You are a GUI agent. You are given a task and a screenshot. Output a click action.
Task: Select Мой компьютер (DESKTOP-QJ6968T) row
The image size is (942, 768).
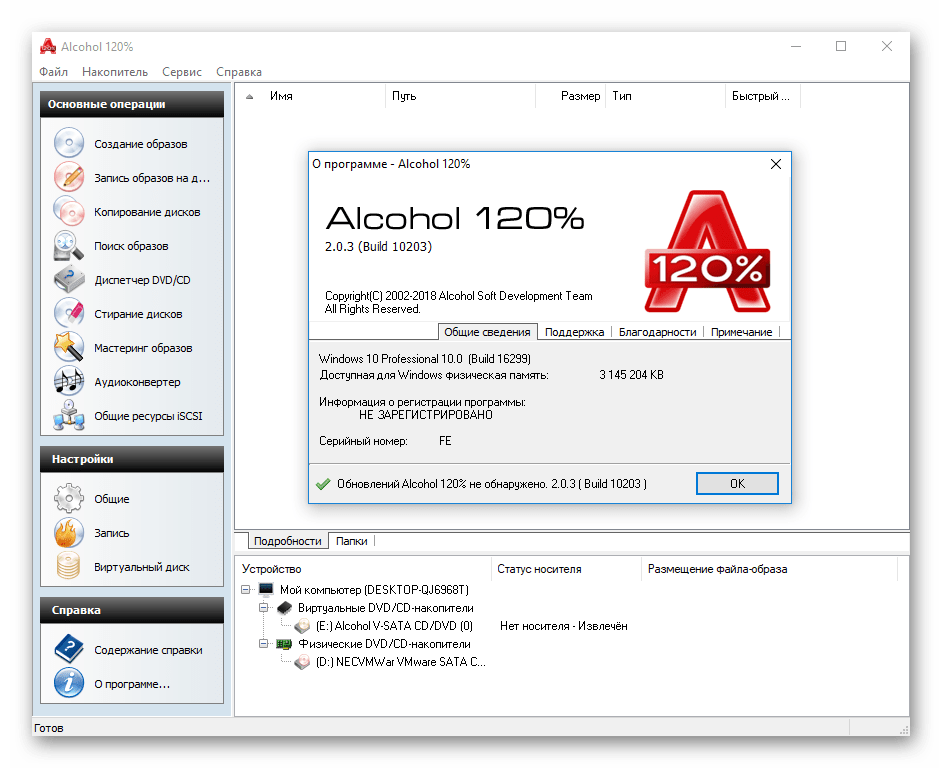(x=374, y=590)
